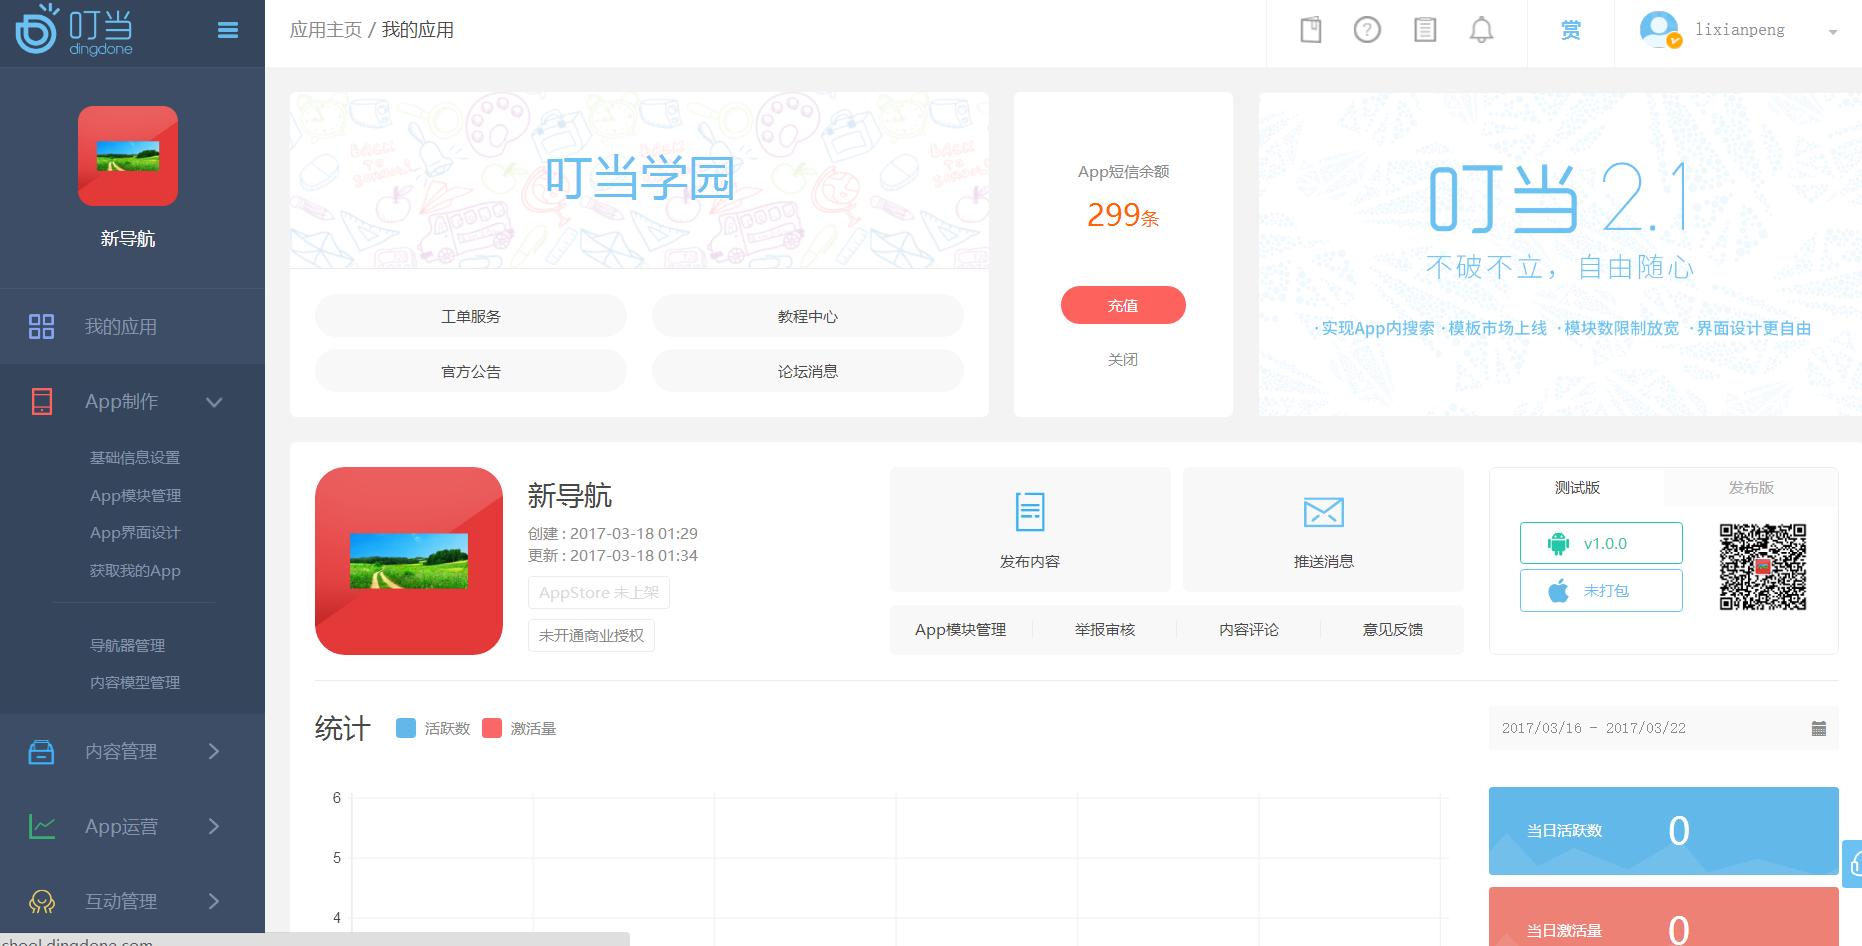Click the help question mark icon

point(1366,30)
